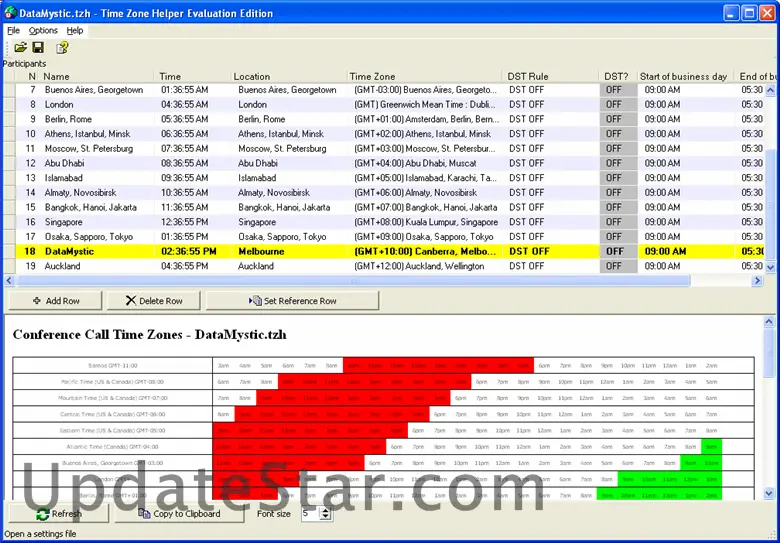Viewport: 780px width, 543px height.
Task: Click the chart pane scroll up arrow
Action: pos(770,321)
